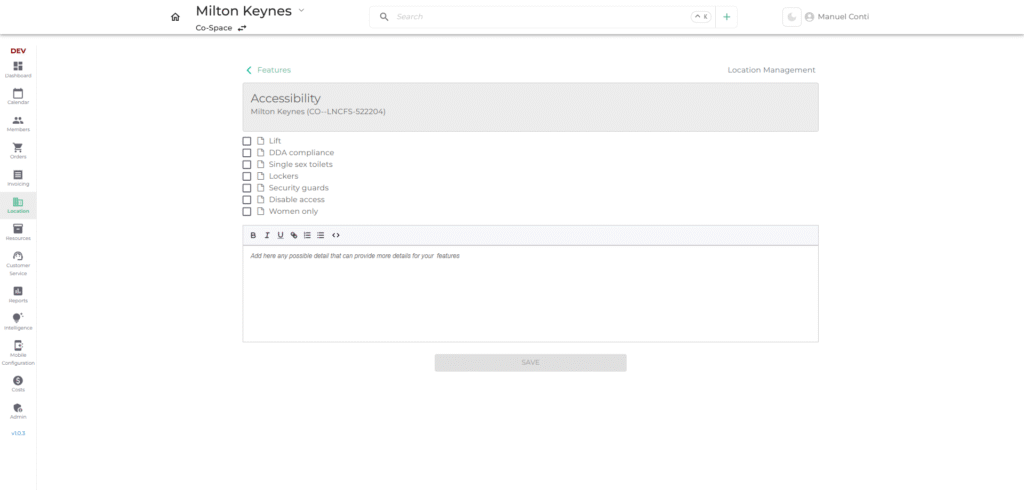The width and height of the screenshot is (1024, 490).
Task: Switch space using Co-Space swap arrows
Action: point(241,28)
